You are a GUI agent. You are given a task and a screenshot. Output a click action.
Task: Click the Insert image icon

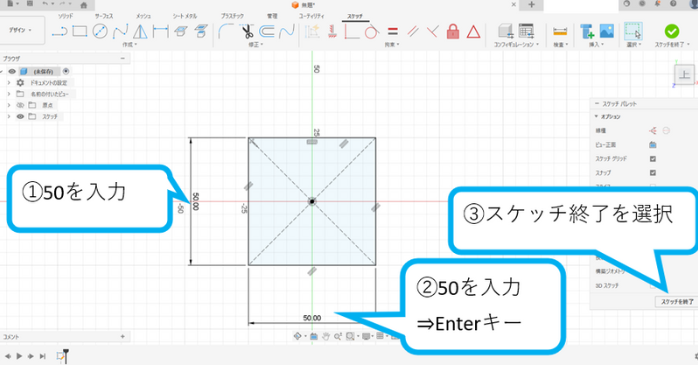pos(607,31)
